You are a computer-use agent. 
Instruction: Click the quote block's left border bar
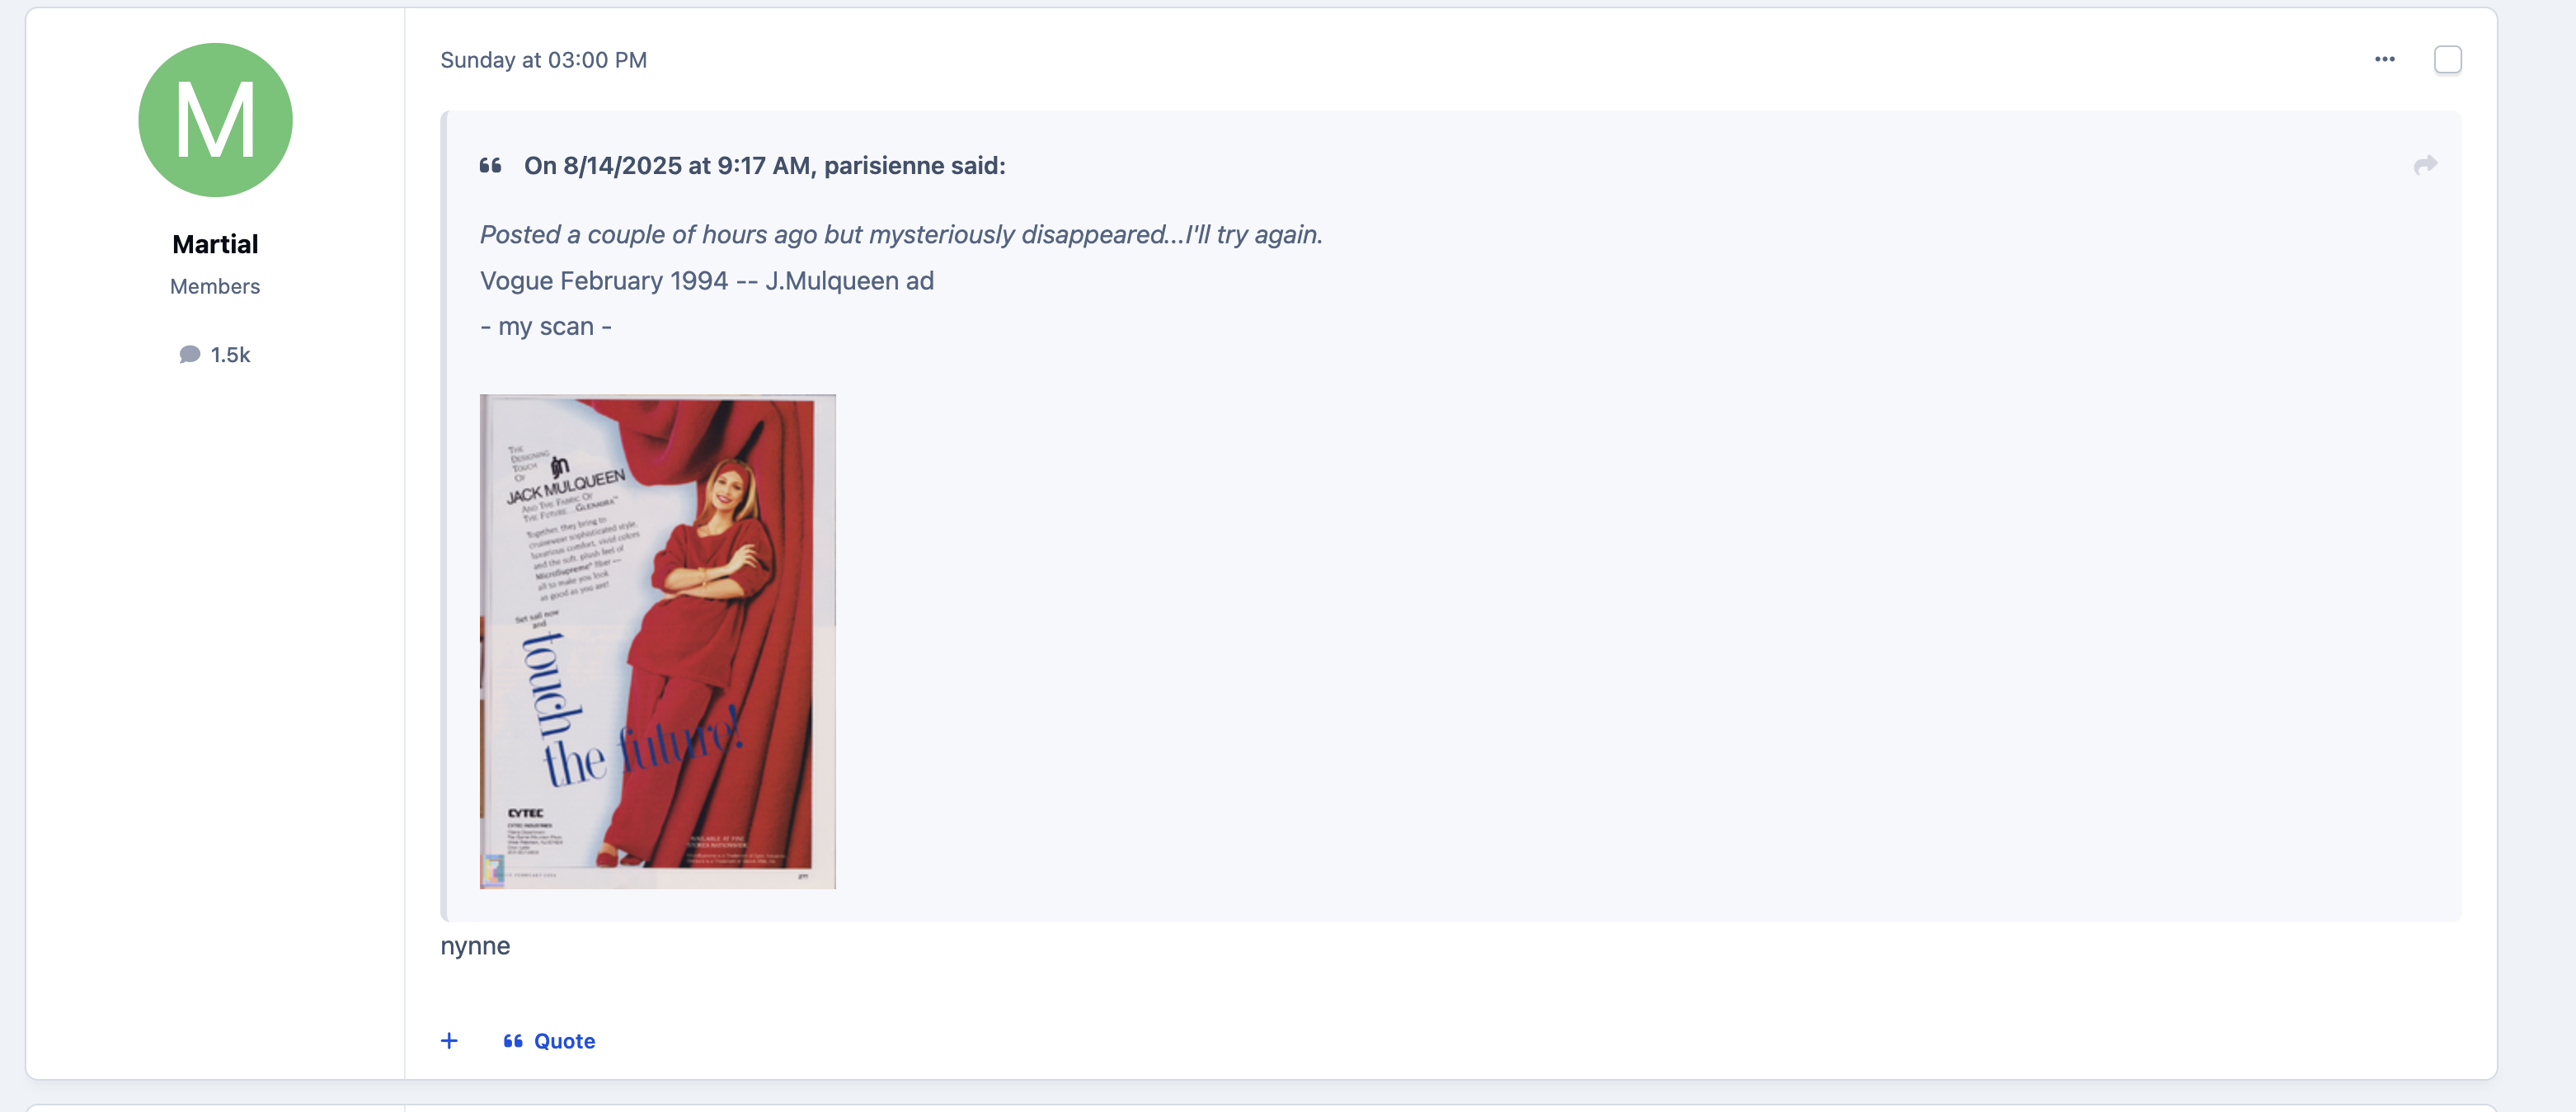pos(444,516)
